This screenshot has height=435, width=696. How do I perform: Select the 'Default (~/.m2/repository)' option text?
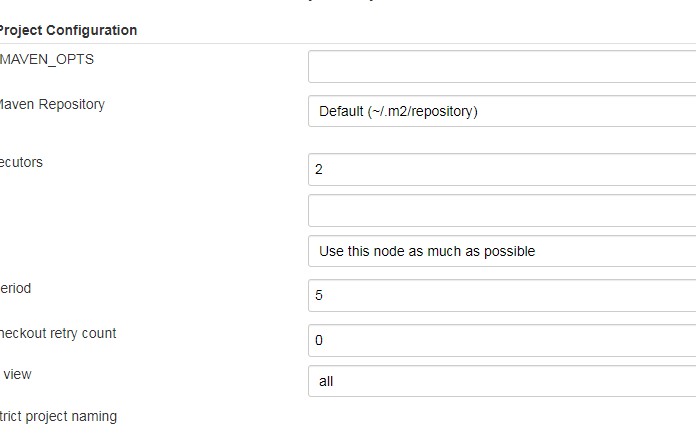pyautogui.click(x=398, y=111)
